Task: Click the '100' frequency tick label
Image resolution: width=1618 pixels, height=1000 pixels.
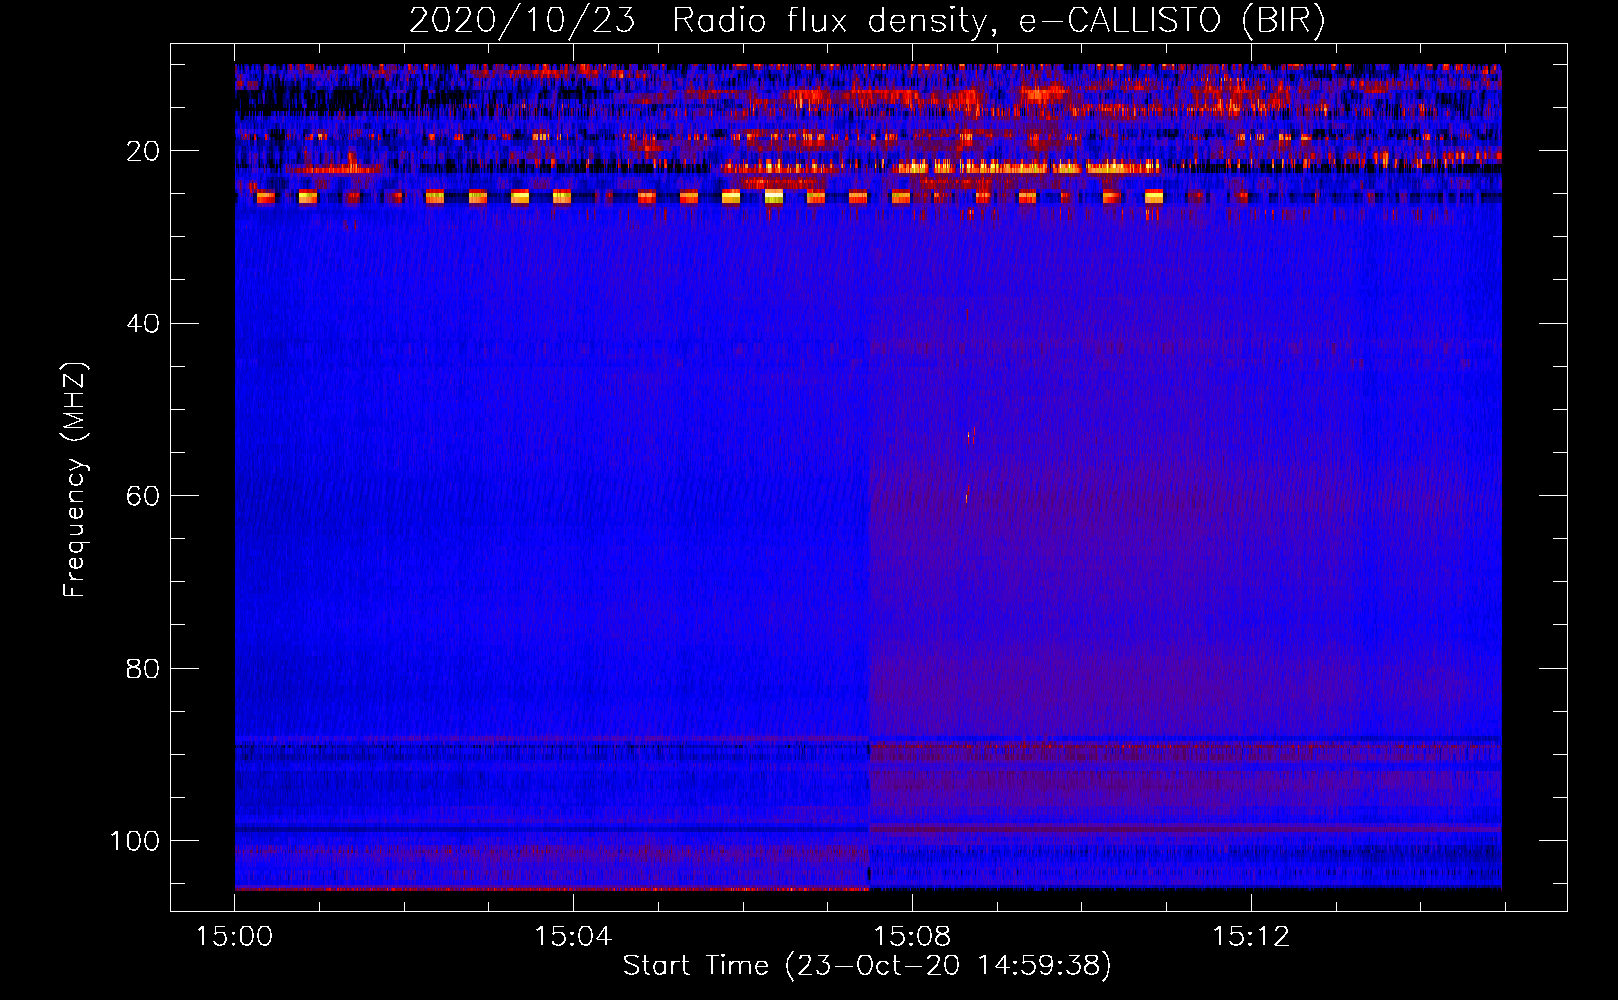Action: click(135, 841)
